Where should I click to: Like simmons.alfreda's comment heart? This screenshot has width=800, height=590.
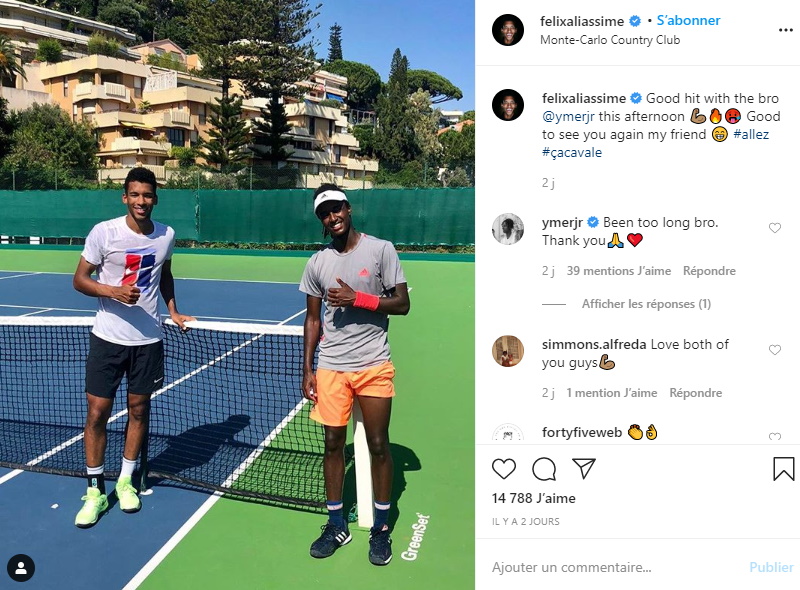click(774, 350)
